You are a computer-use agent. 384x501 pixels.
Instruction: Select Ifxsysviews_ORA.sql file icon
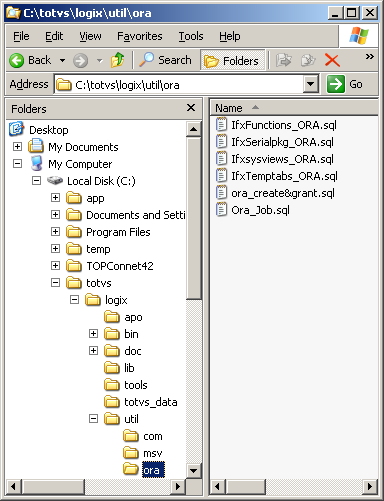[221, 159]
